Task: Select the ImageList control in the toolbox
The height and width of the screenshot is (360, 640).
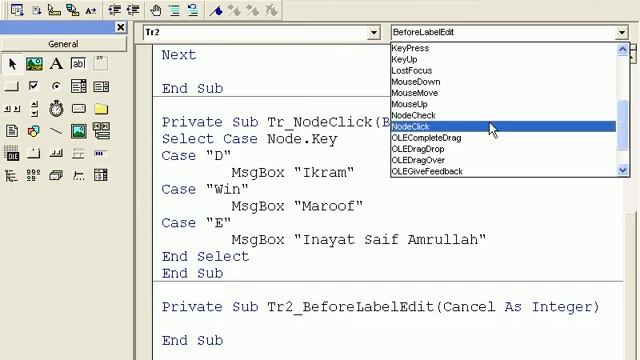Action: tap(56, 176)
